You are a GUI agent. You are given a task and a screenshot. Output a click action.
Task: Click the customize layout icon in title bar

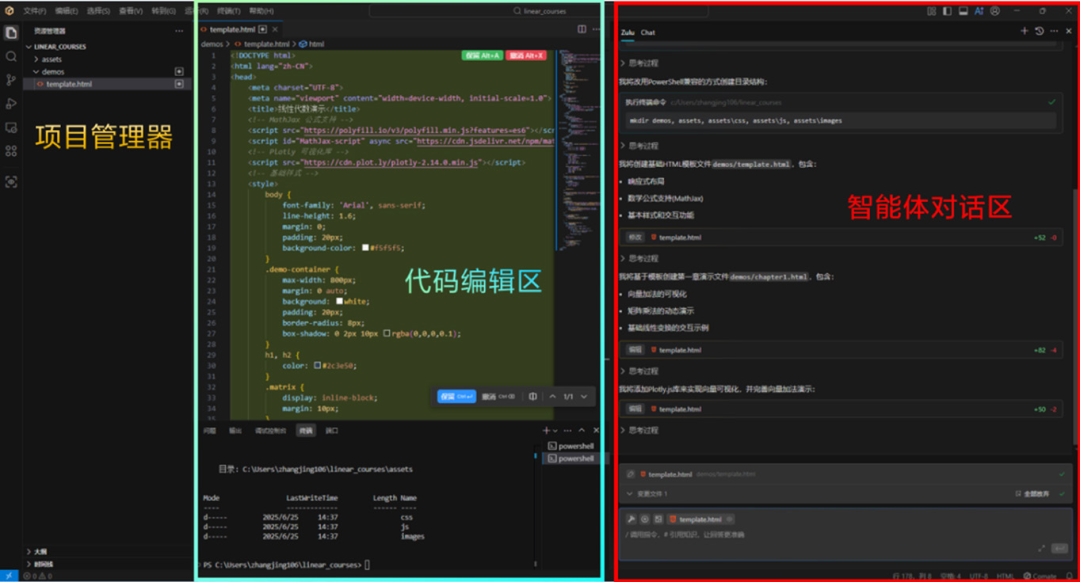[931, 11]
